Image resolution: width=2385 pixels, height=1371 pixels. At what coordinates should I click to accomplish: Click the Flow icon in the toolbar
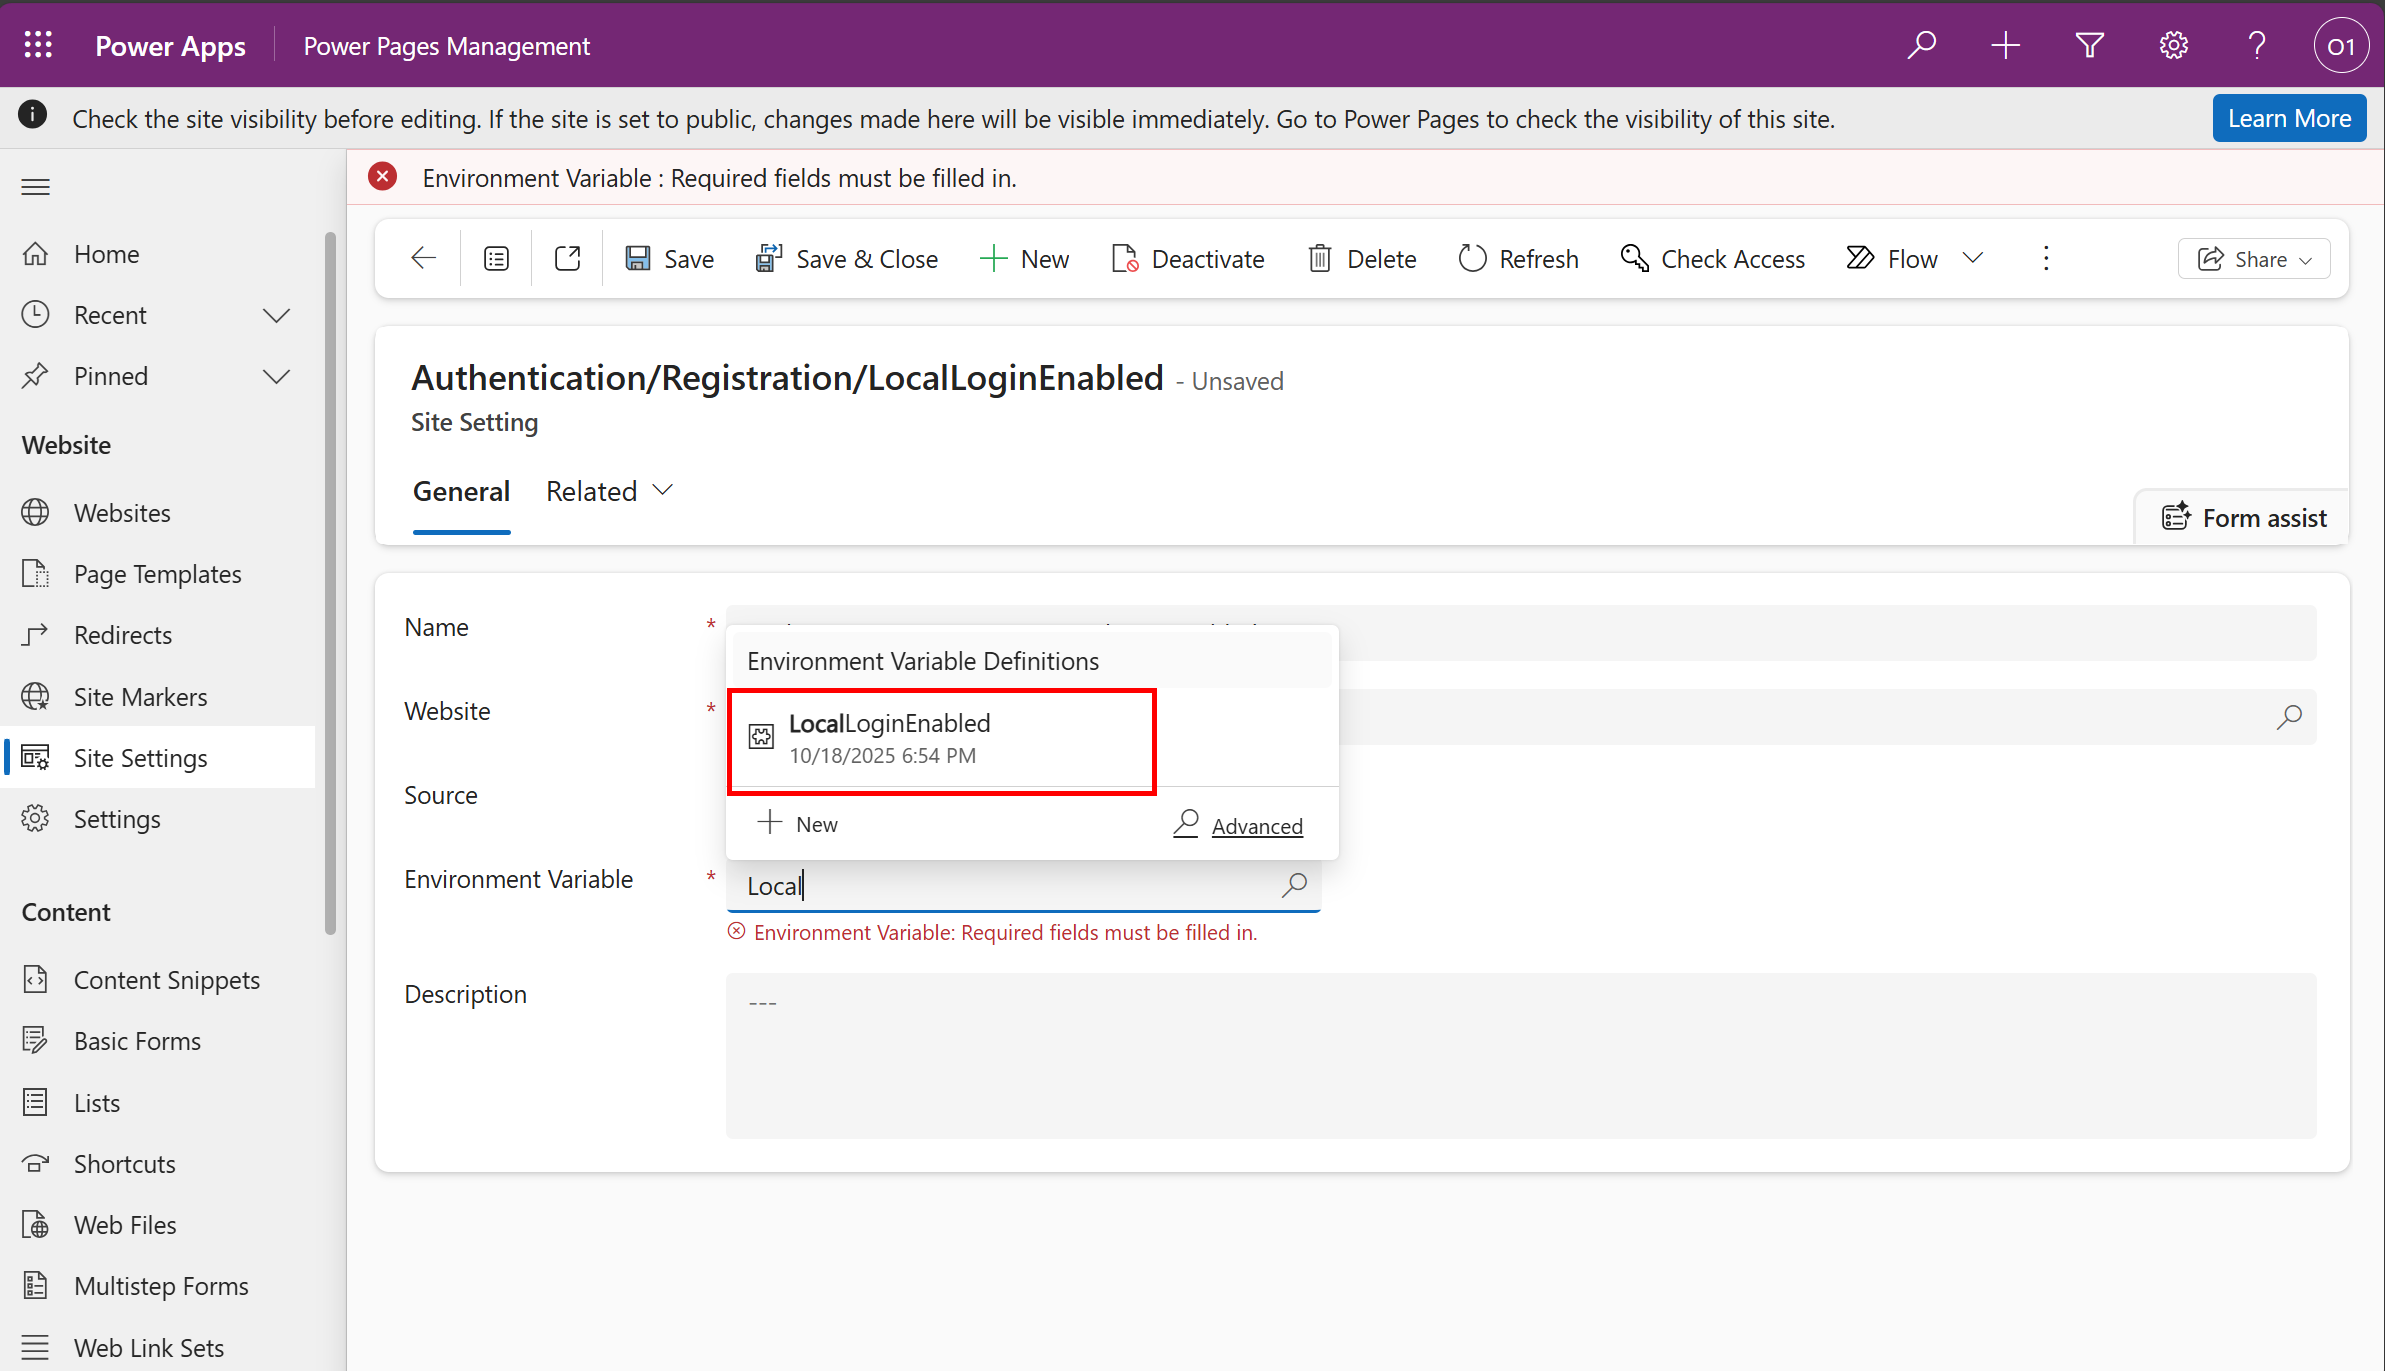click(1859, 258)
